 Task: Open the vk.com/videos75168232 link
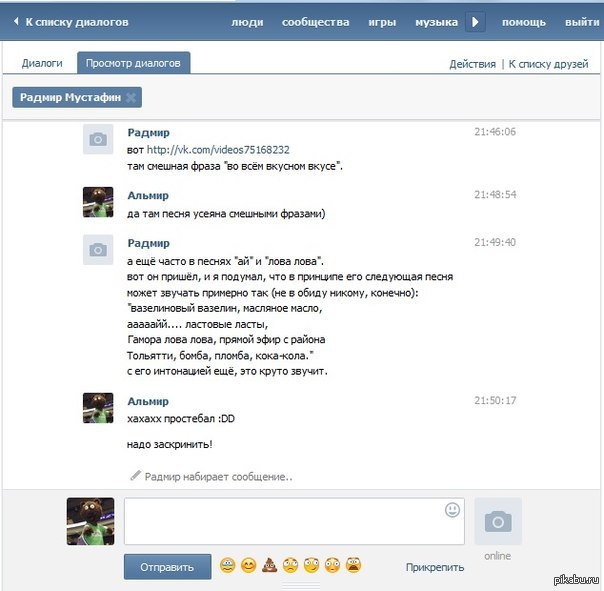point(218,150)
